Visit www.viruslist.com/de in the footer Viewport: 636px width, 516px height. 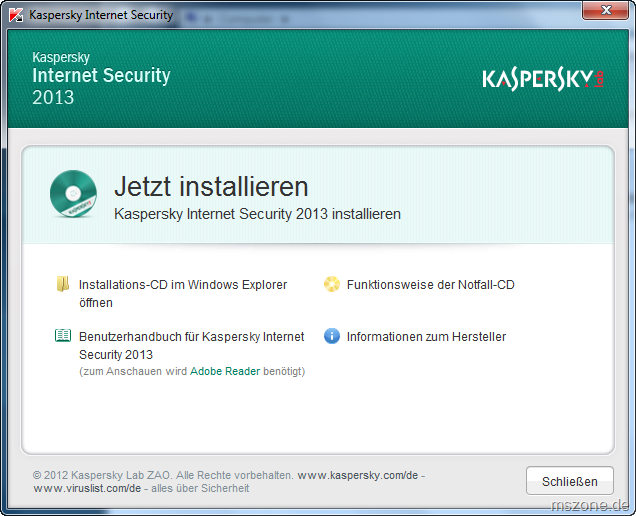point(87,488)
